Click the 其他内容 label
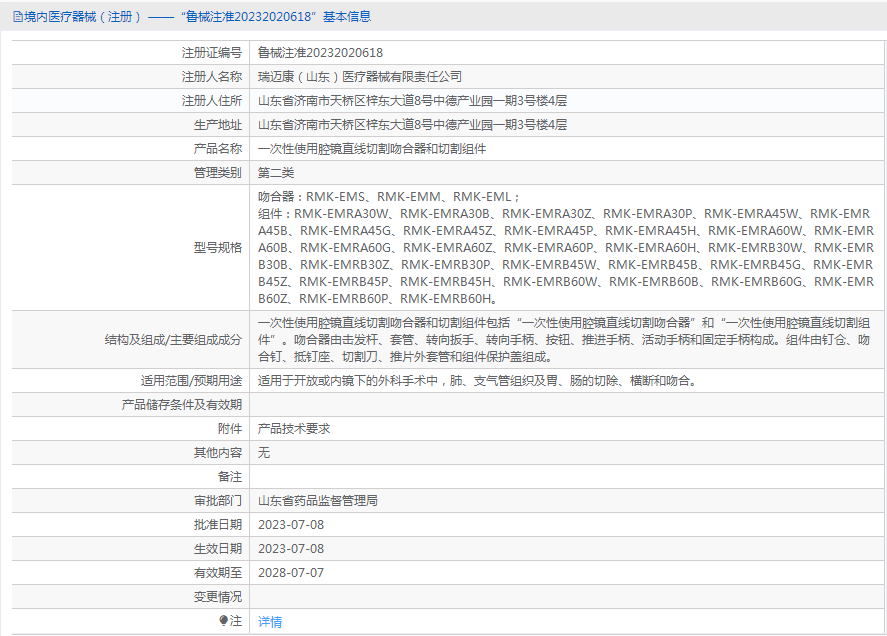This screenshot has width=887, height=636. tap(218, 452)
